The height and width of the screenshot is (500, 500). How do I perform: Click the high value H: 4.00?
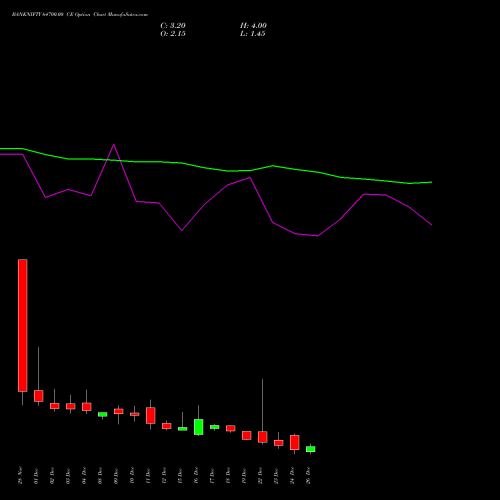(x=253, y=26)
